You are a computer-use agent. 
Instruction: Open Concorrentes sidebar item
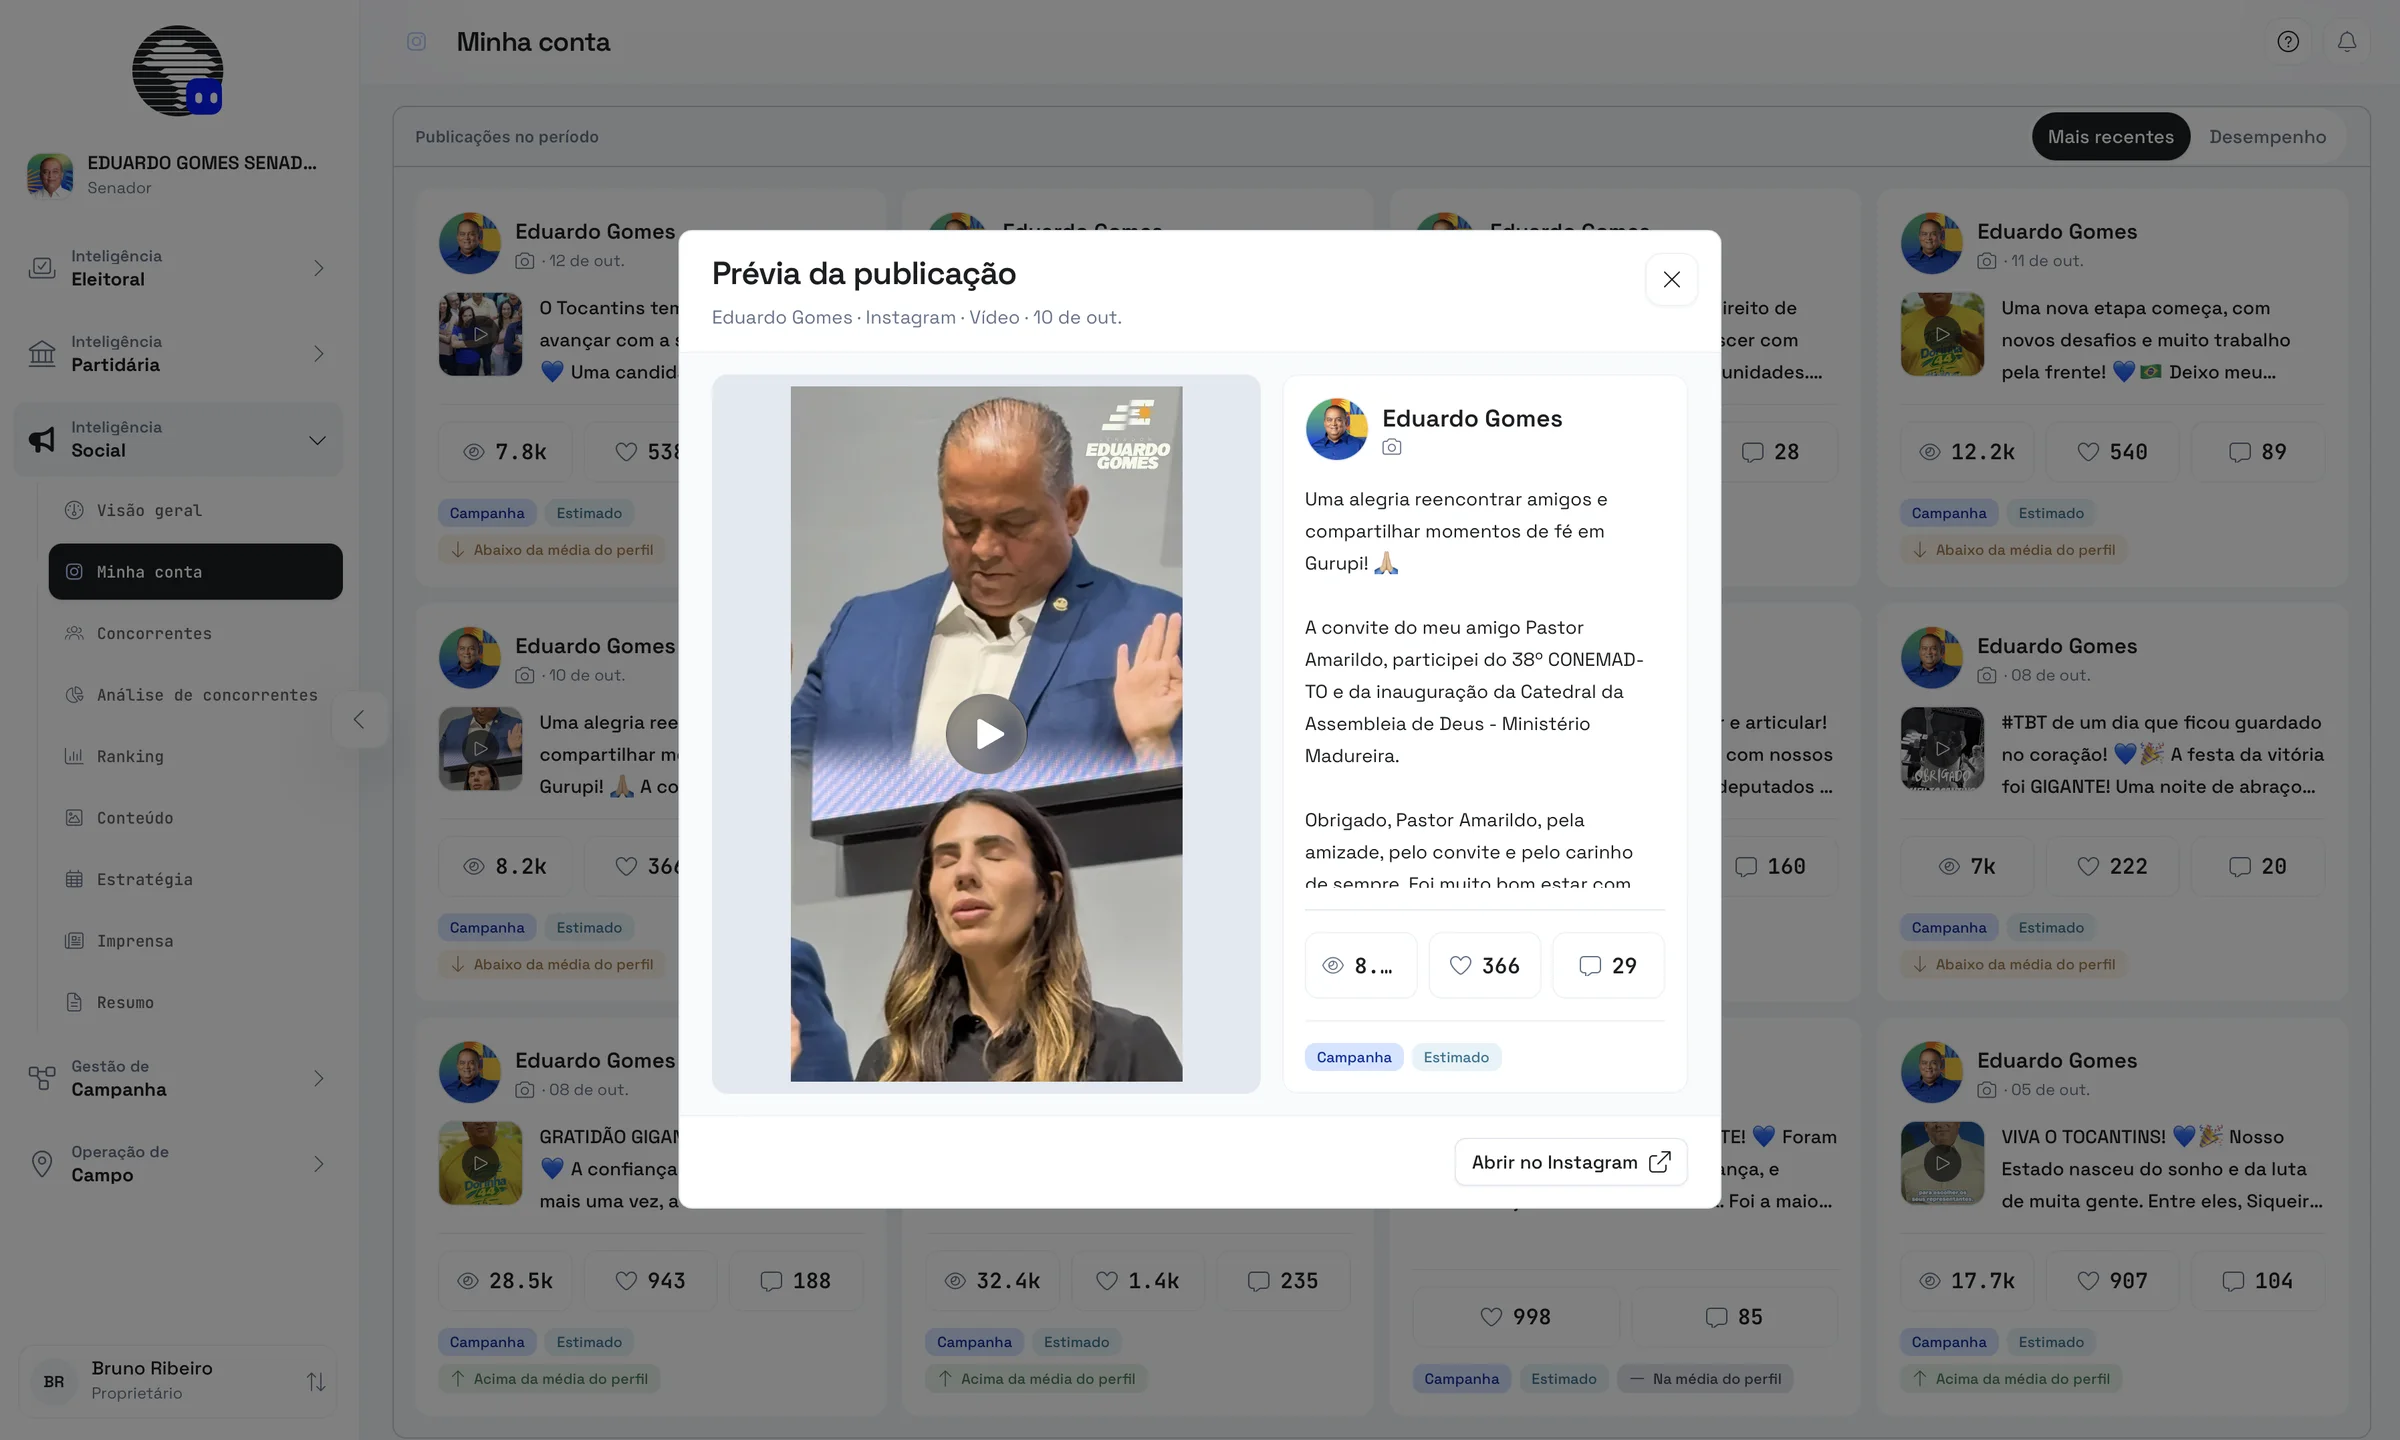click(x=195, y=634)
